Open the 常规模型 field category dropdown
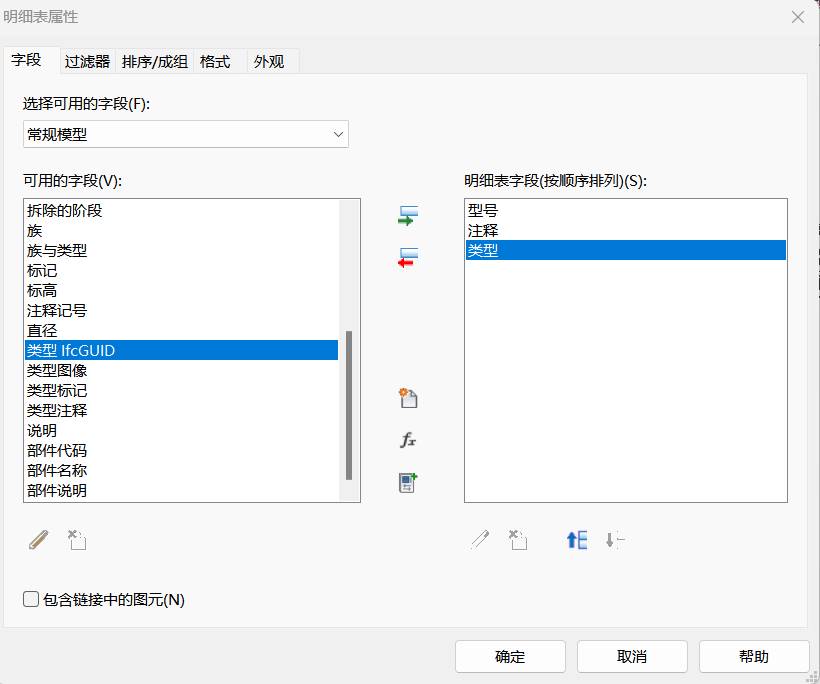This screenshot has height=684, width=820. (185, 134)
